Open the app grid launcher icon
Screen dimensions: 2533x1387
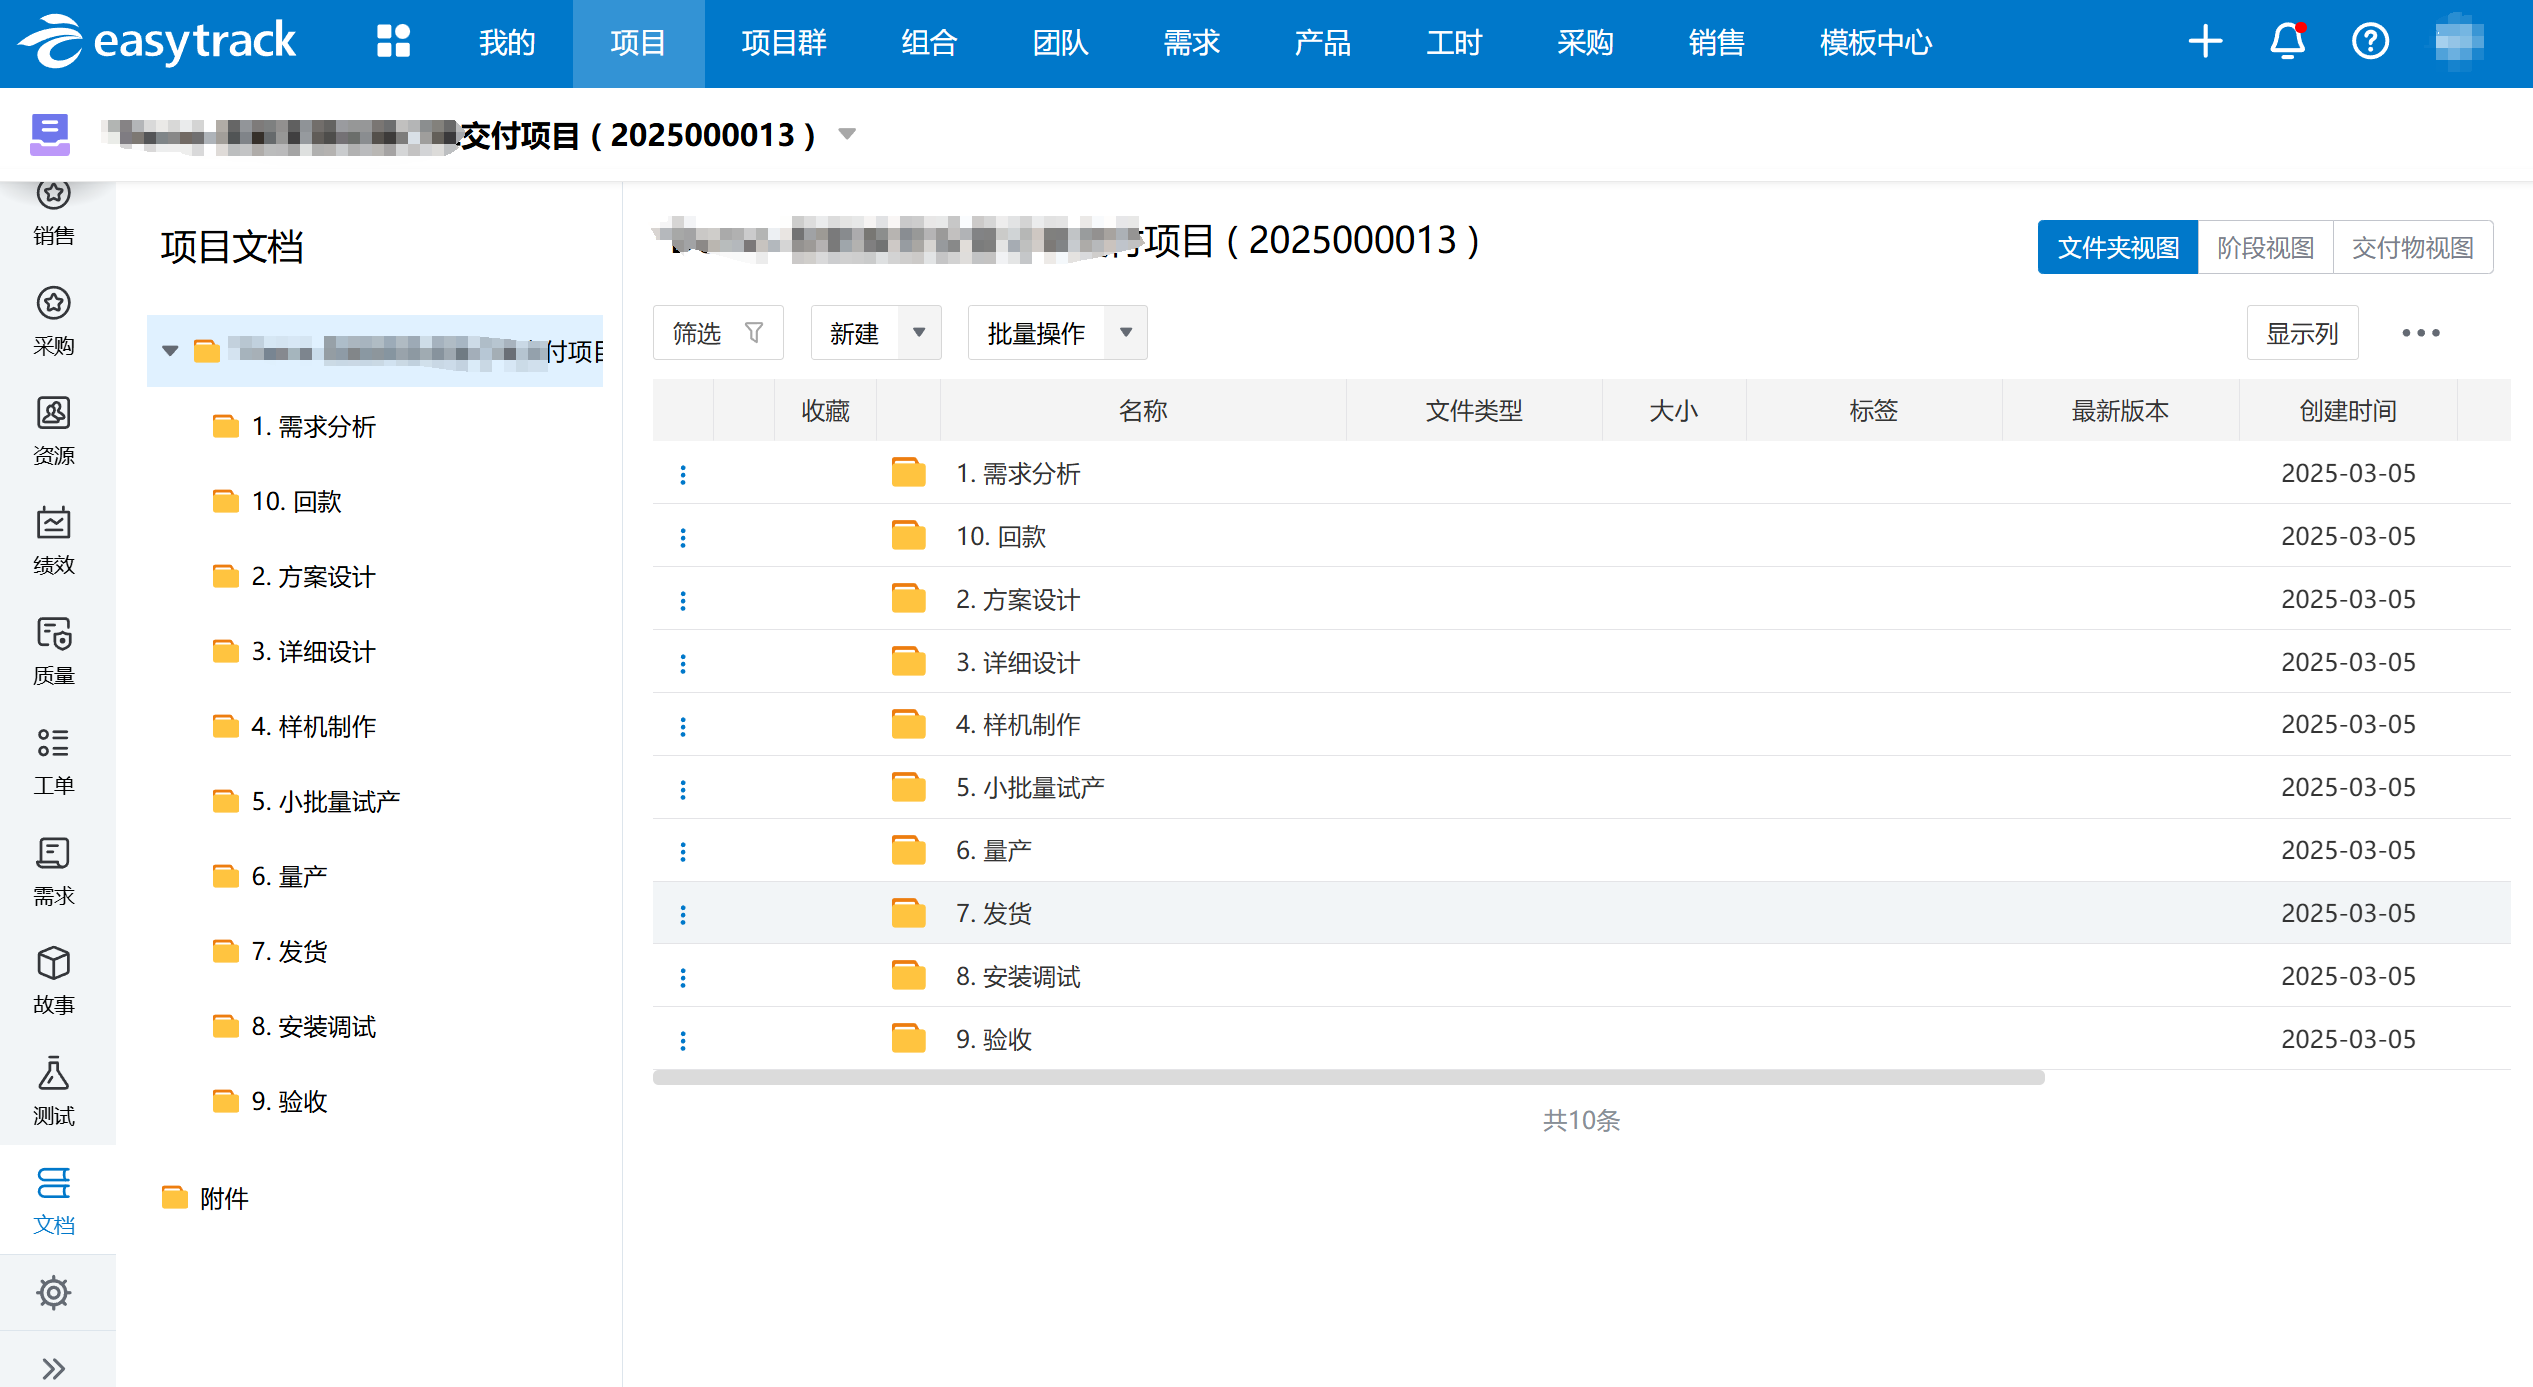pos(393,42)
